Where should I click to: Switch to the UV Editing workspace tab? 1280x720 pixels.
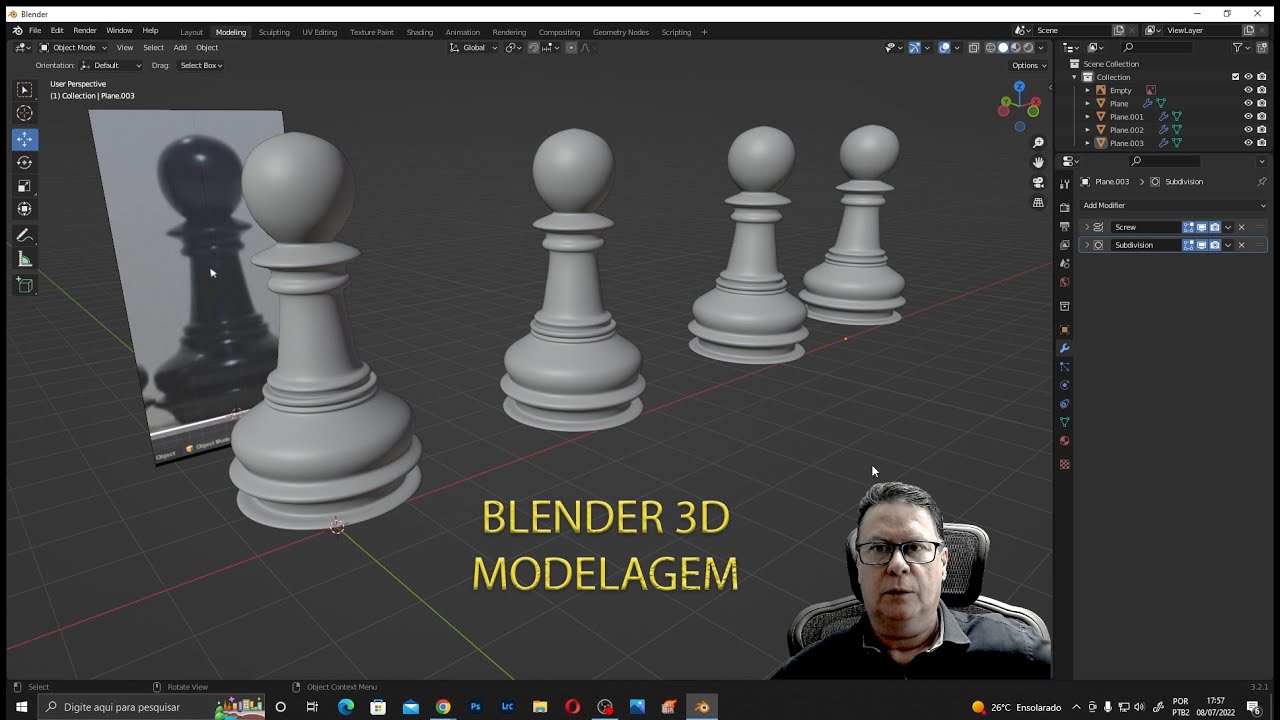tap(319, 32)
